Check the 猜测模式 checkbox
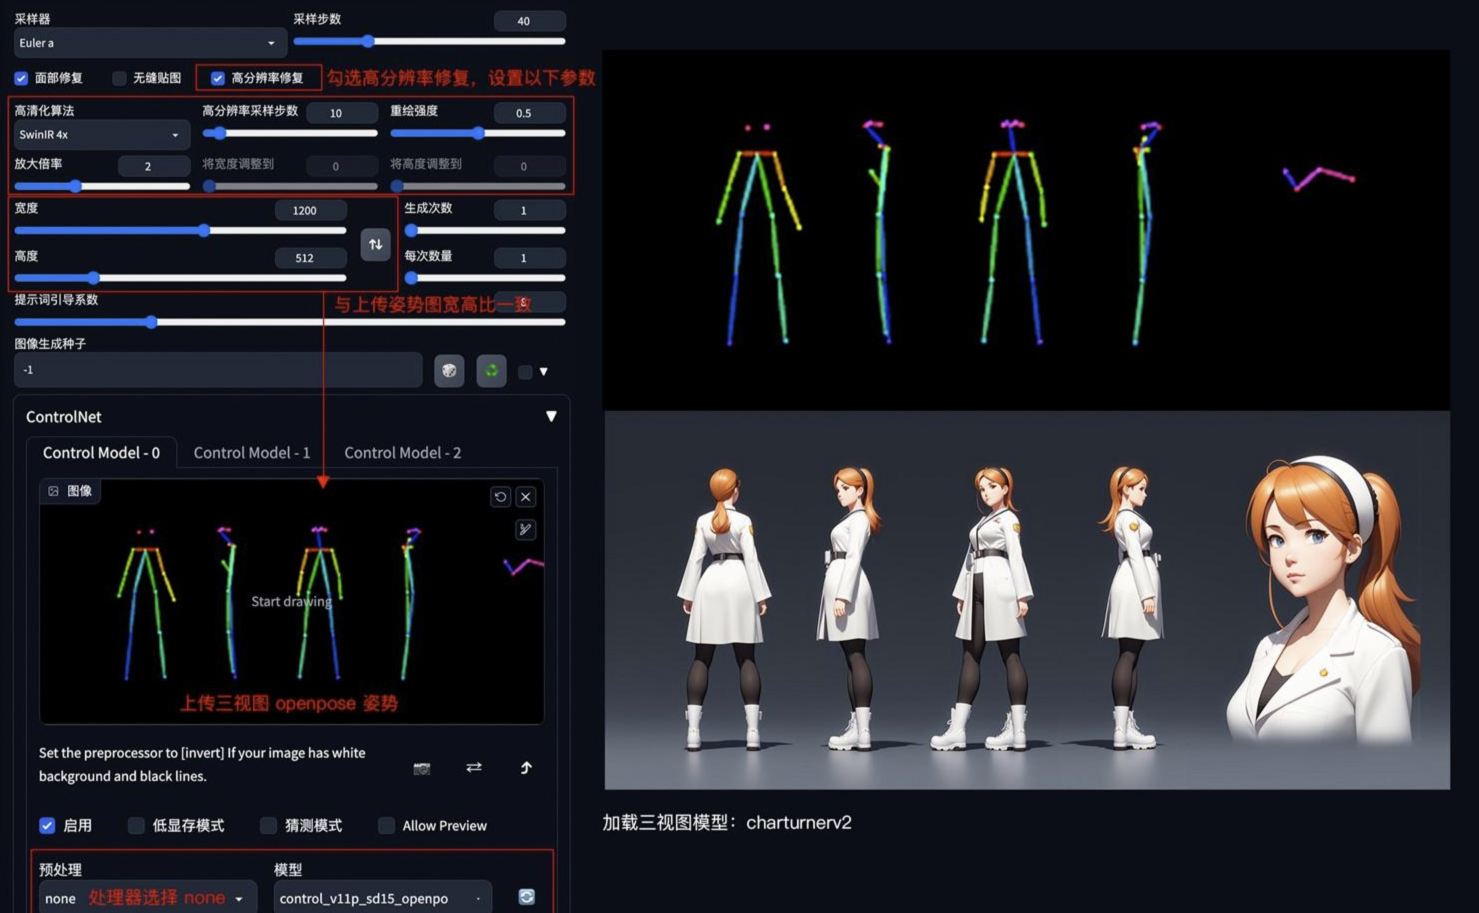The width and height of the screenshot is (1479, 913). click(x=268, y=825)
